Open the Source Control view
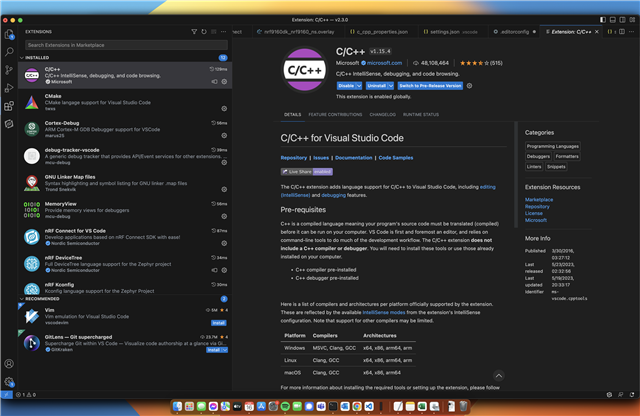The image size is (640, 416). coord(9,70)
